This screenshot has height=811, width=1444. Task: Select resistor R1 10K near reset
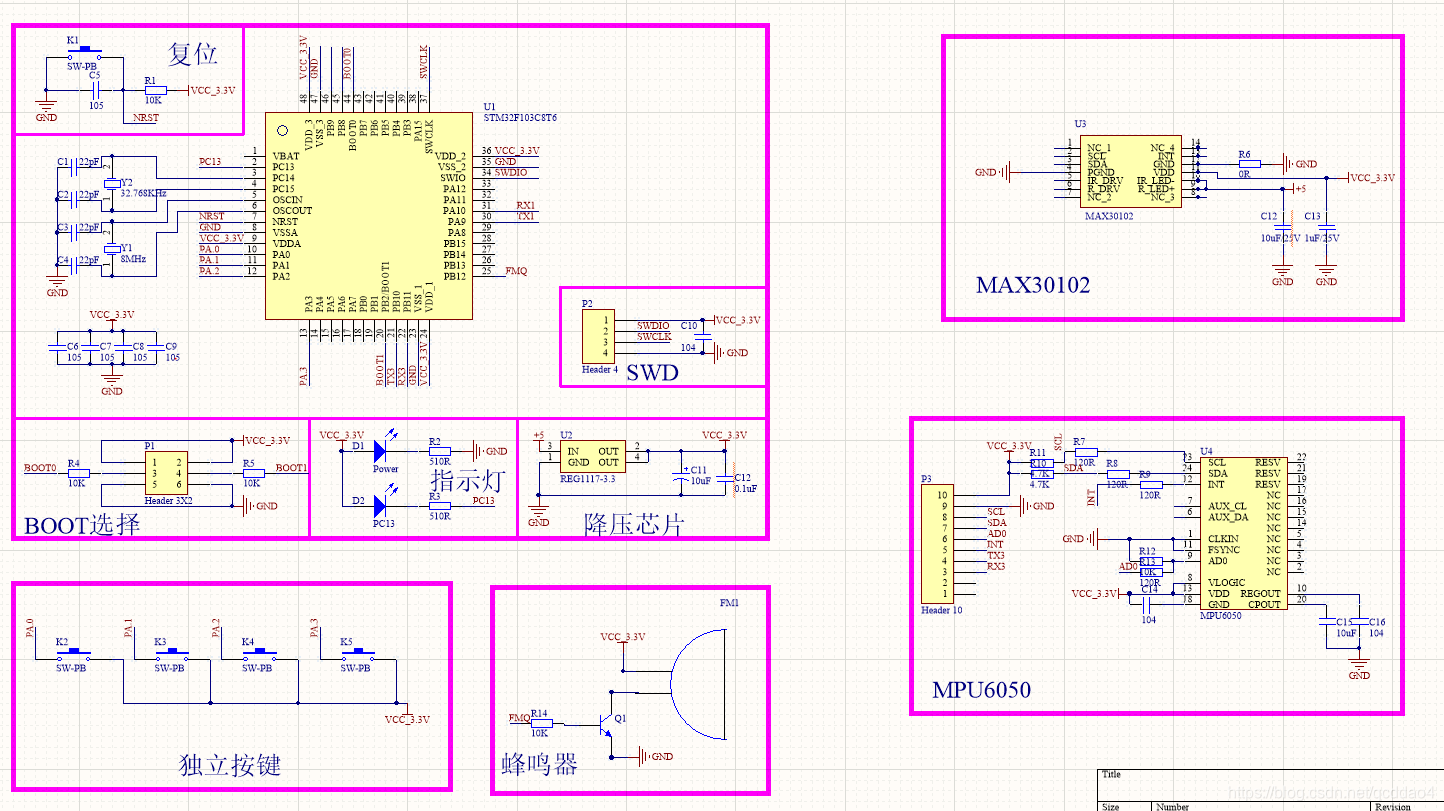tap(155, 89)
